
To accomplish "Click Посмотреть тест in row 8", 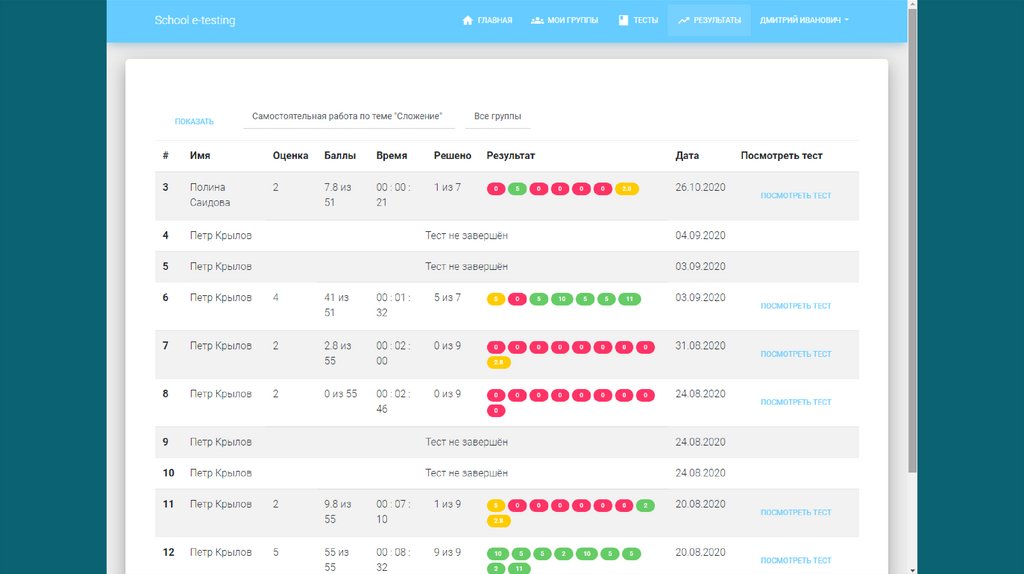I will [x=795, y=402].
